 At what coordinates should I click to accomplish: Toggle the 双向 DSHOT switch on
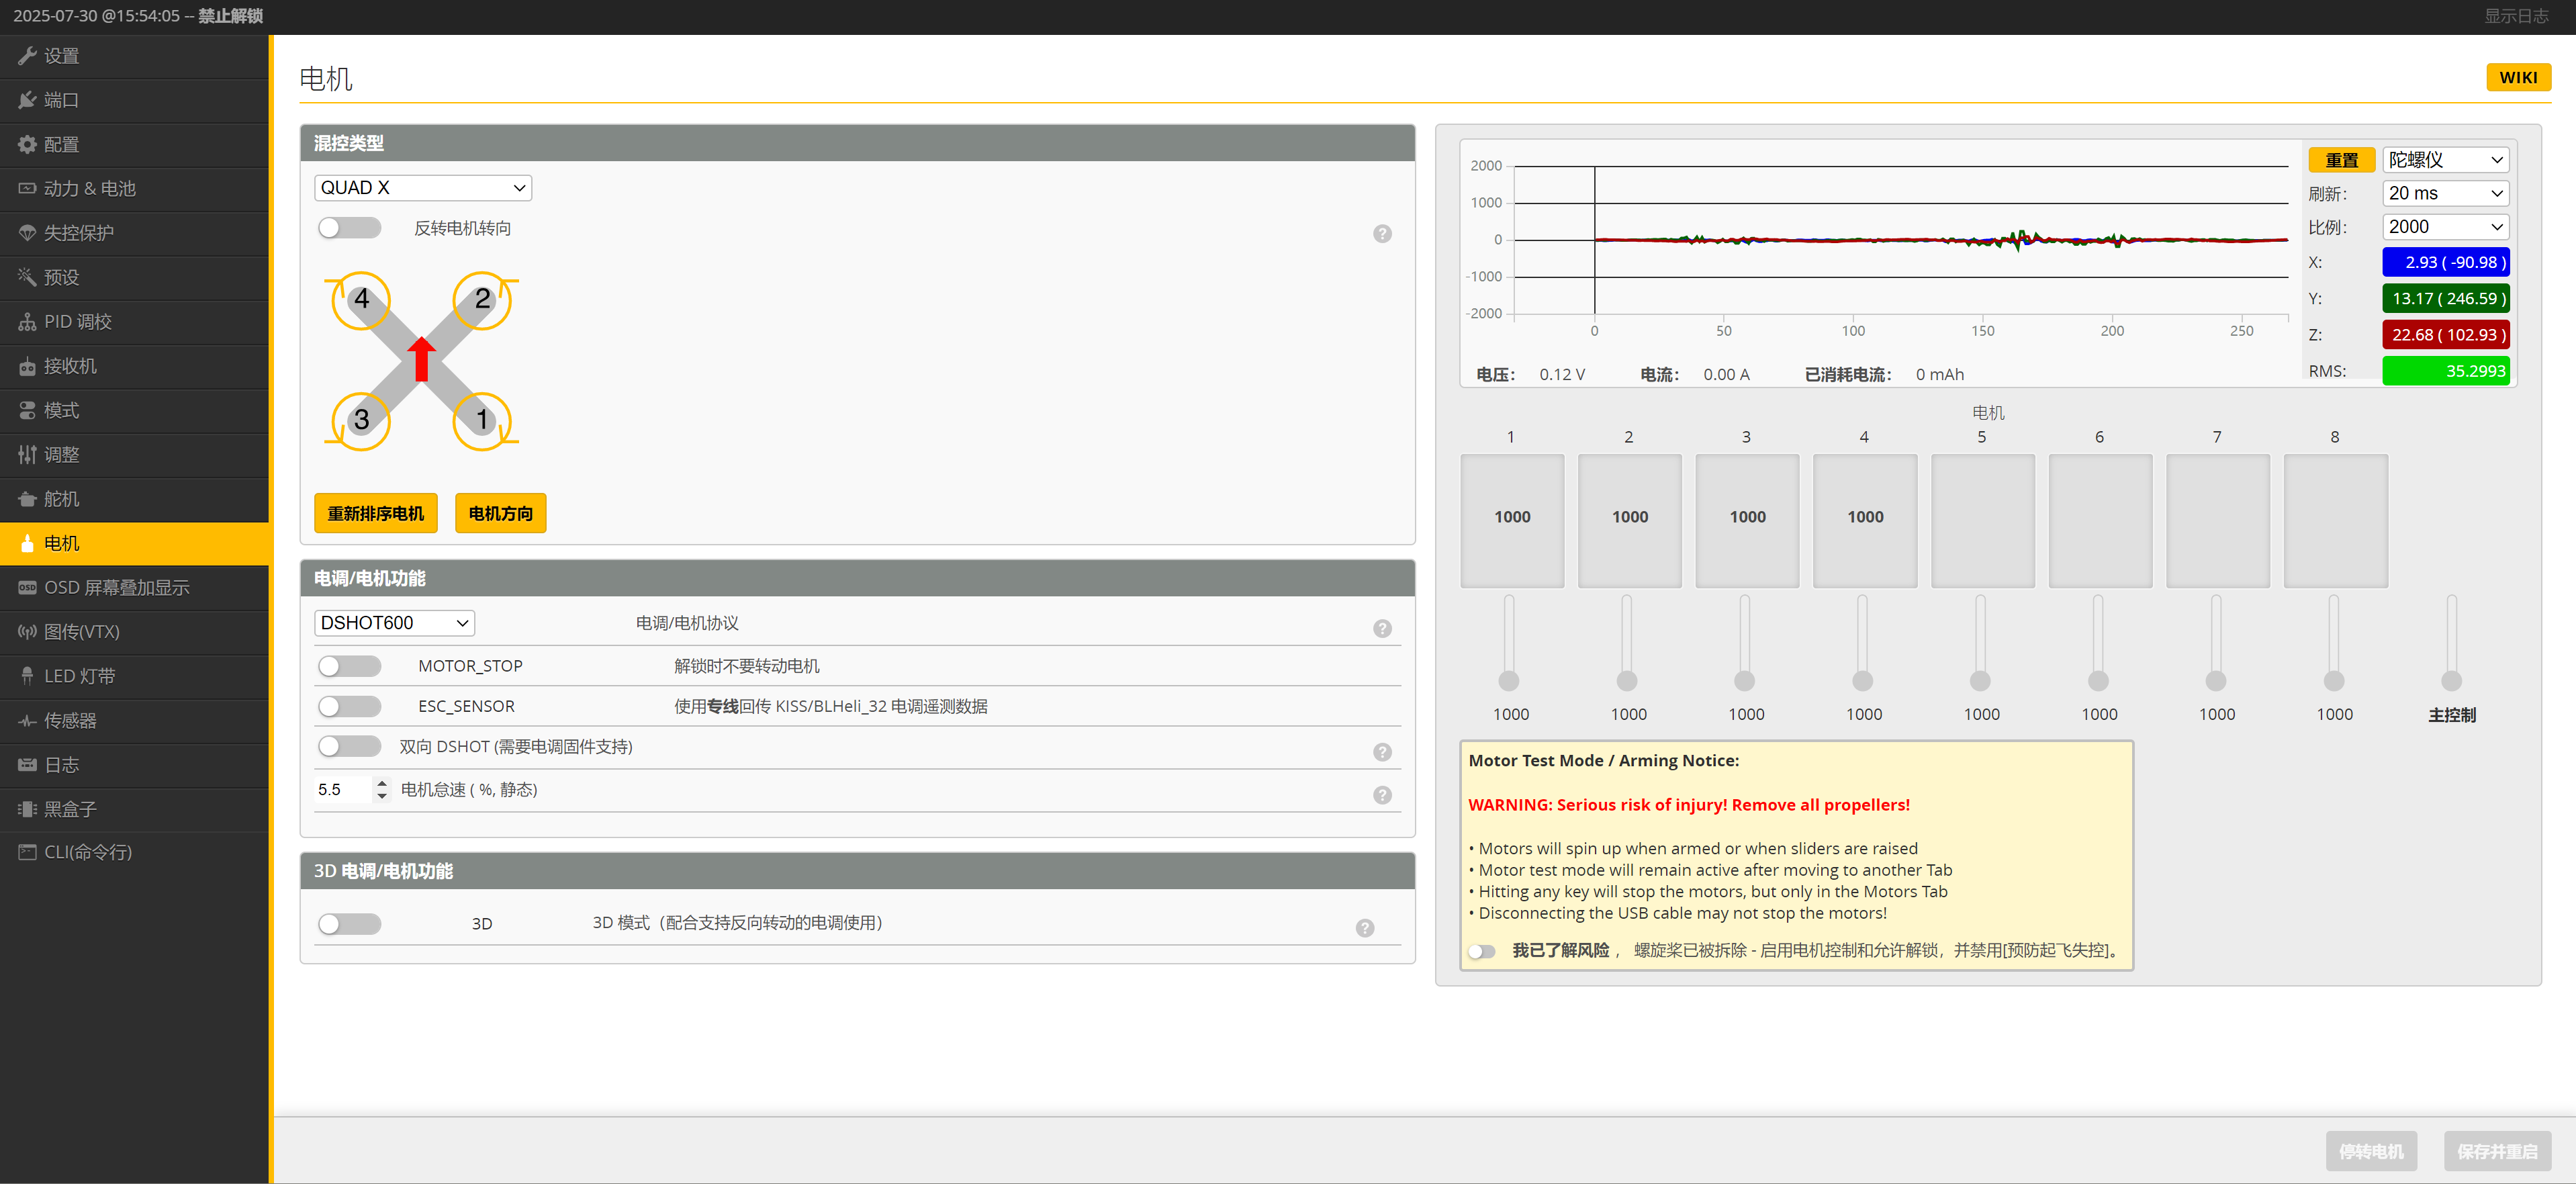349,747
